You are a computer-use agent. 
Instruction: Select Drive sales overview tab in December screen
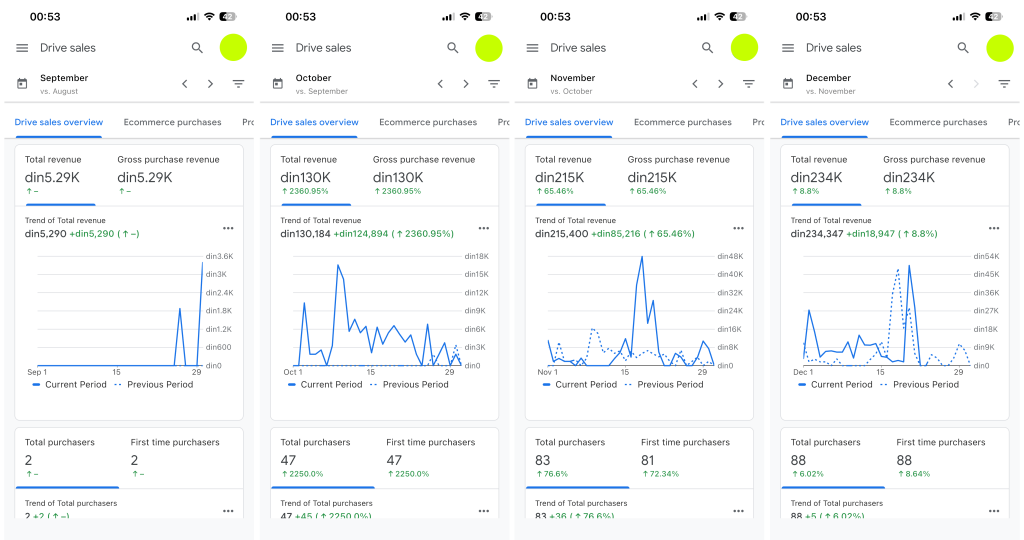point(824,122)
